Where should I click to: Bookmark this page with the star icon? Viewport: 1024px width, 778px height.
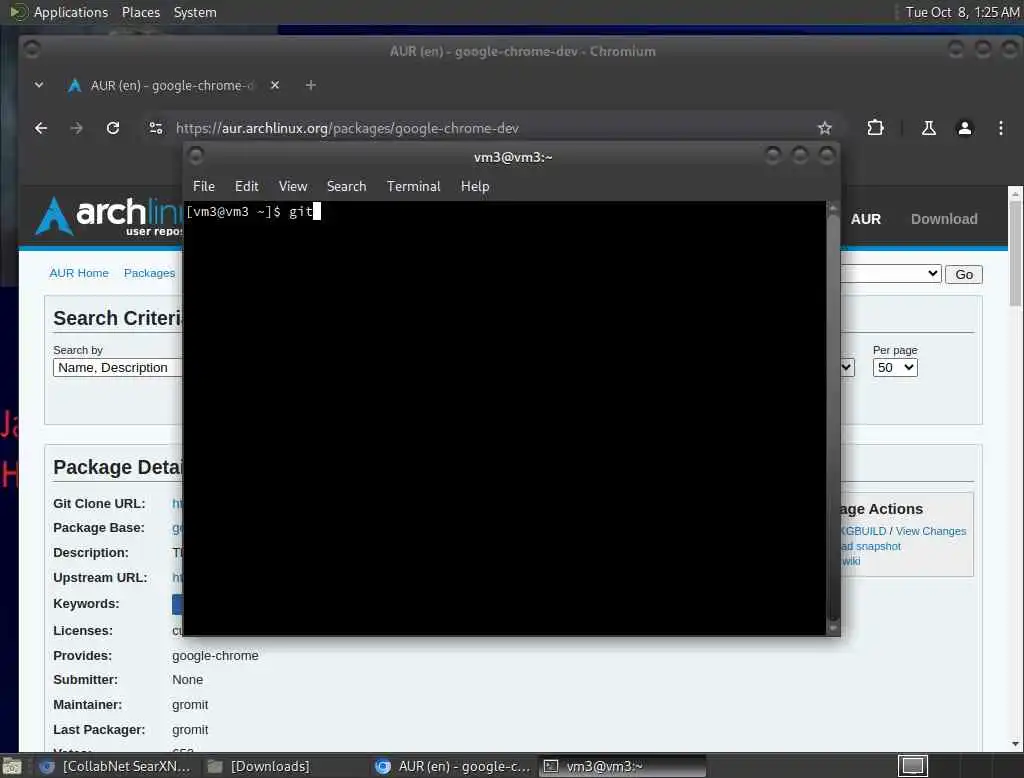click(x=825, y=128)
